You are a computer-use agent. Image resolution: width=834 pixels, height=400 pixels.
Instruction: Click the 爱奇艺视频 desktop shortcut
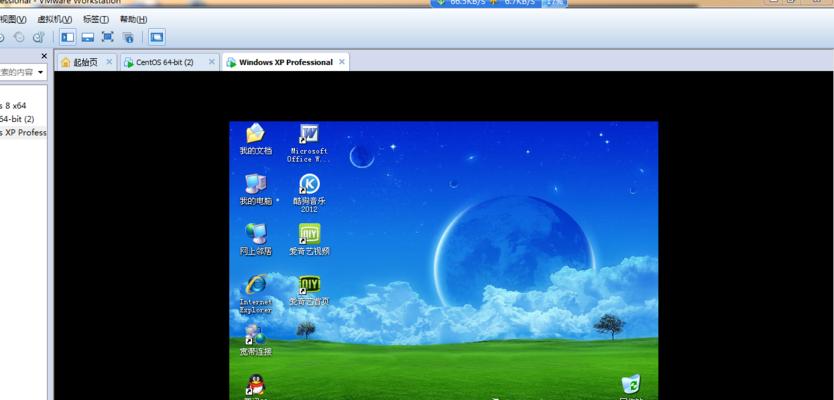tap(309, 239)
